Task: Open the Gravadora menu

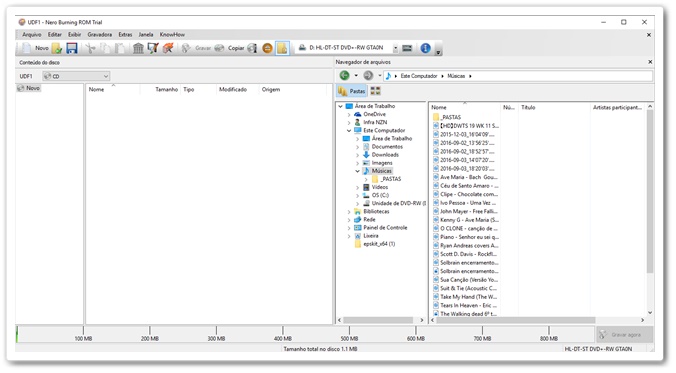Action: tap(100, 34)
